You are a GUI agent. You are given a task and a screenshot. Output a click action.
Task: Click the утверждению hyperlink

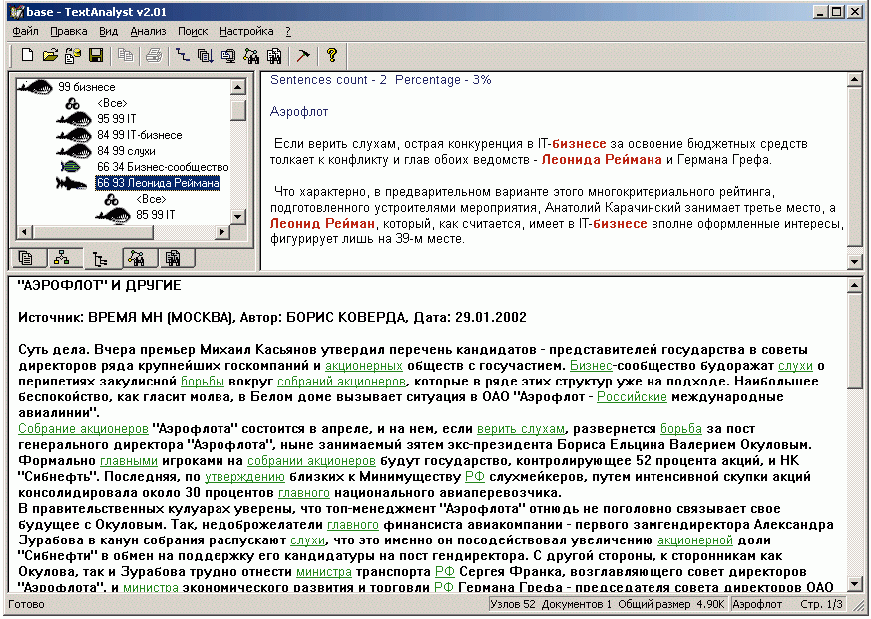(x=244, y=476)
